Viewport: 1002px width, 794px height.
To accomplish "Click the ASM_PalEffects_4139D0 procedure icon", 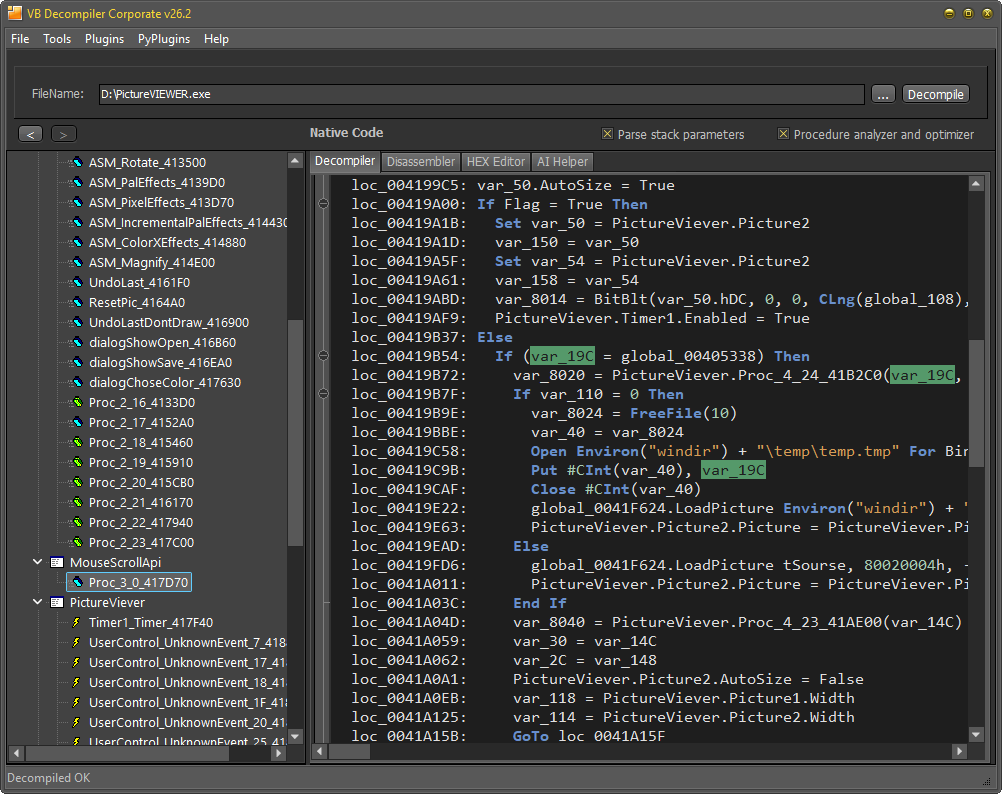I will coord(77,183).
